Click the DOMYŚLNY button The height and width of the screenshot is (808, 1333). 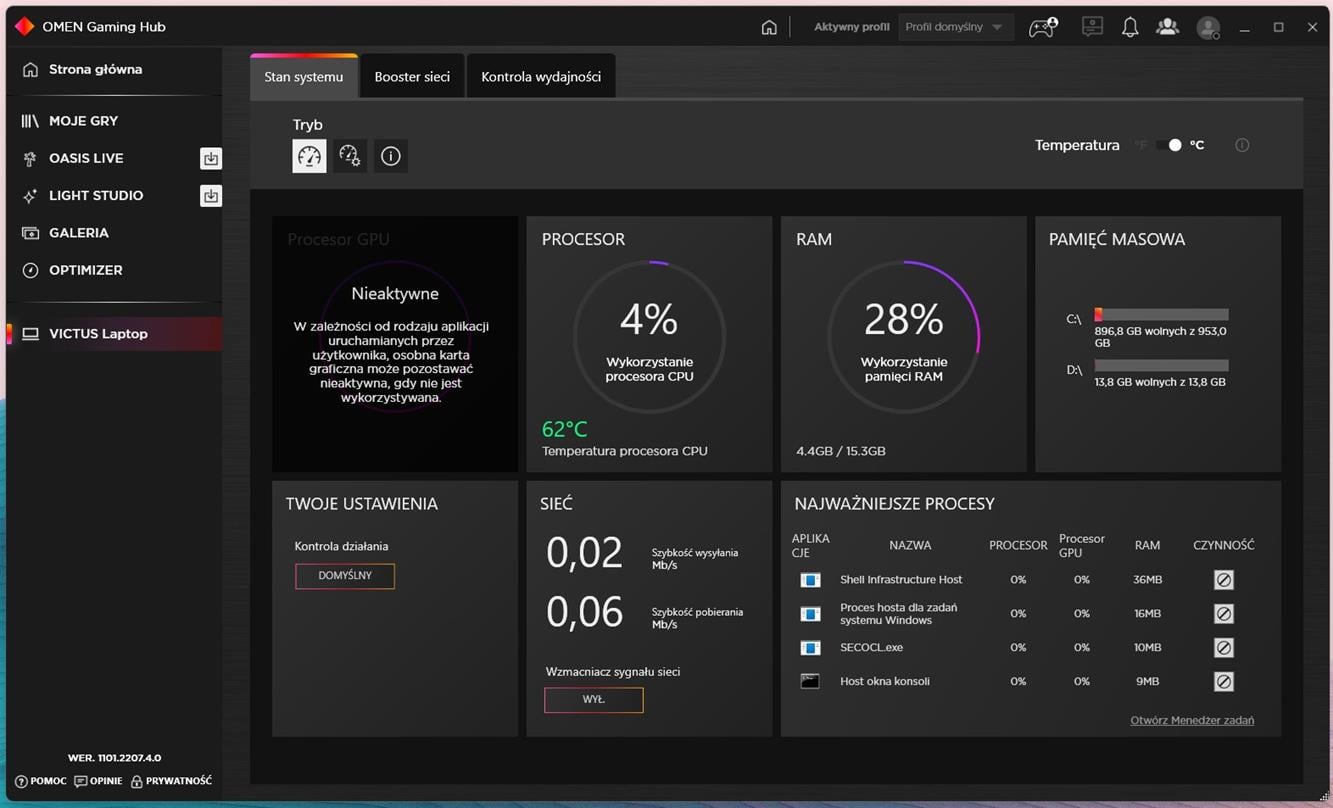click(345, 576)
